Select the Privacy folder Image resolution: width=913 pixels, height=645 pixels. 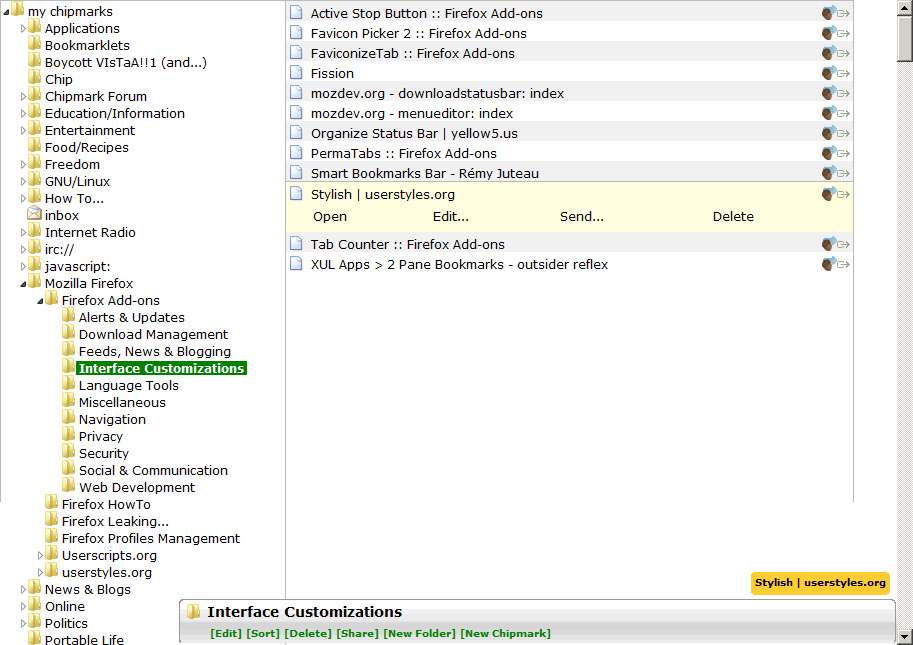click(x=101, y=437)
